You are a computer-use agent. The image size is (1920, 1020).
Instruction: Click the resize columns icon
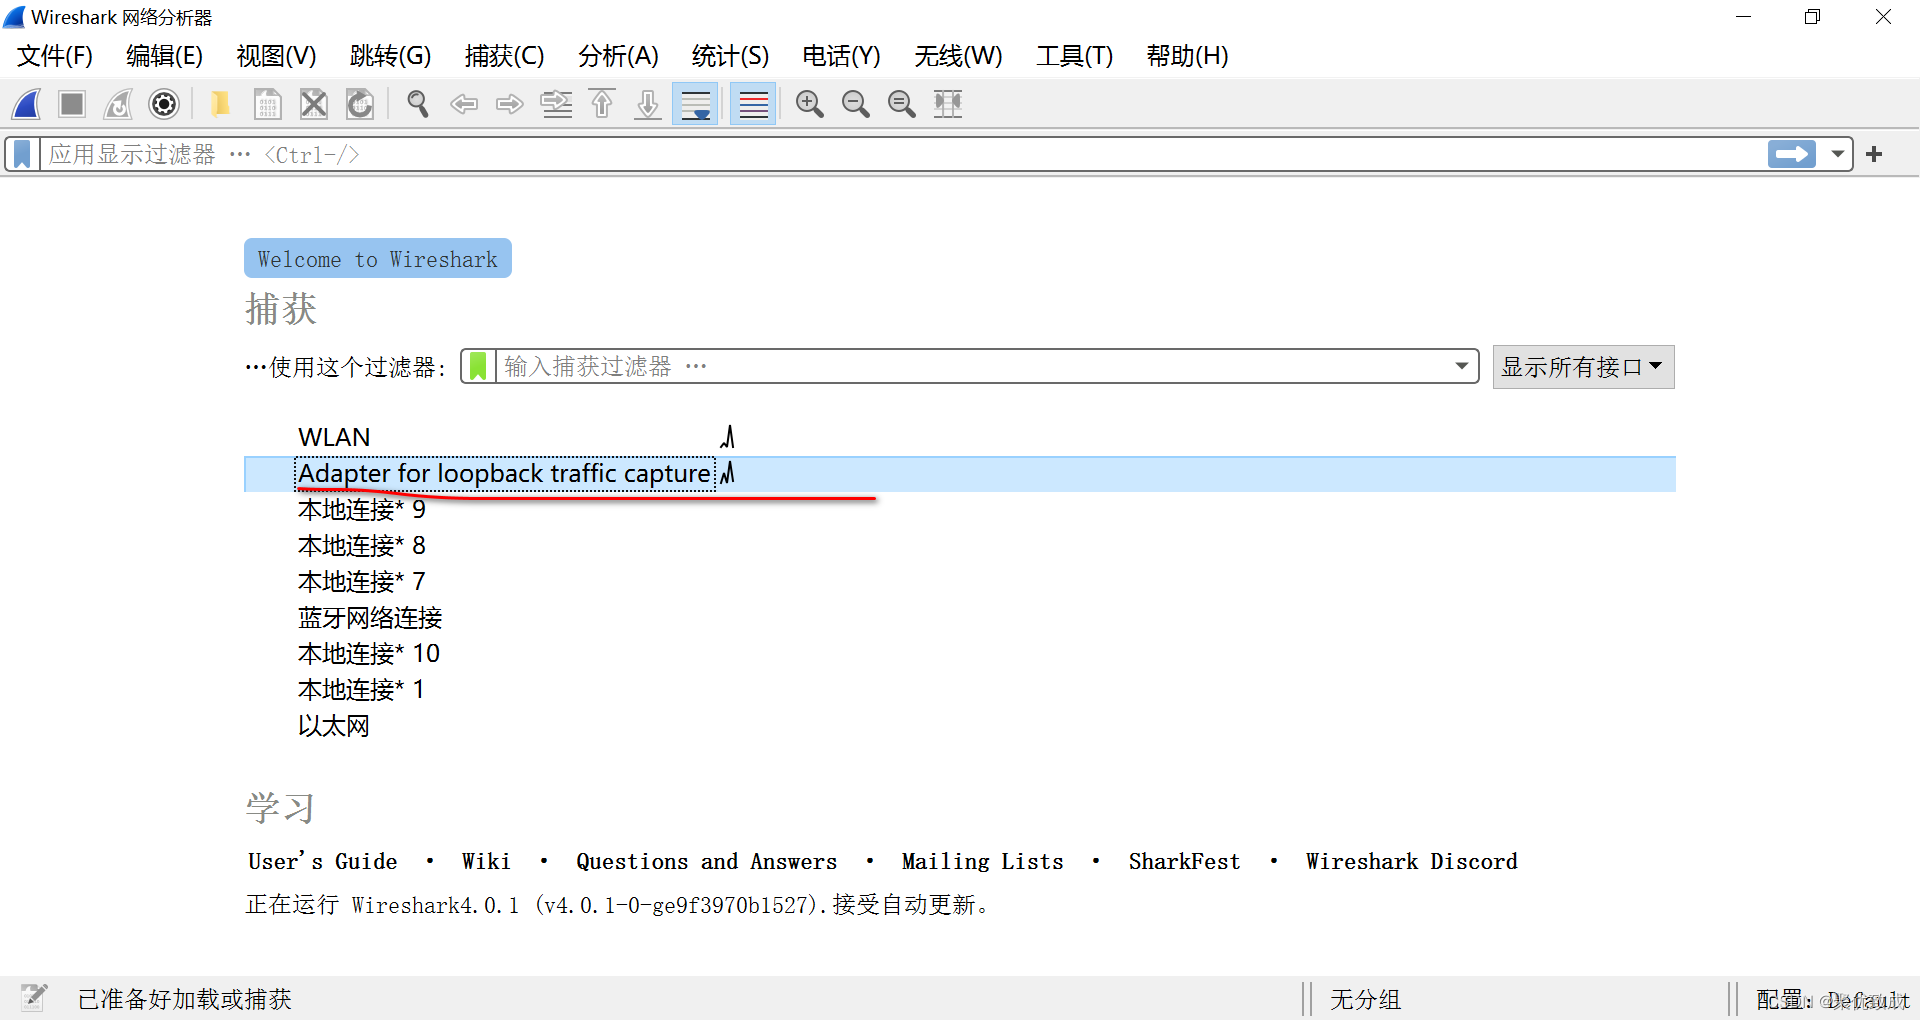[948, 104]
